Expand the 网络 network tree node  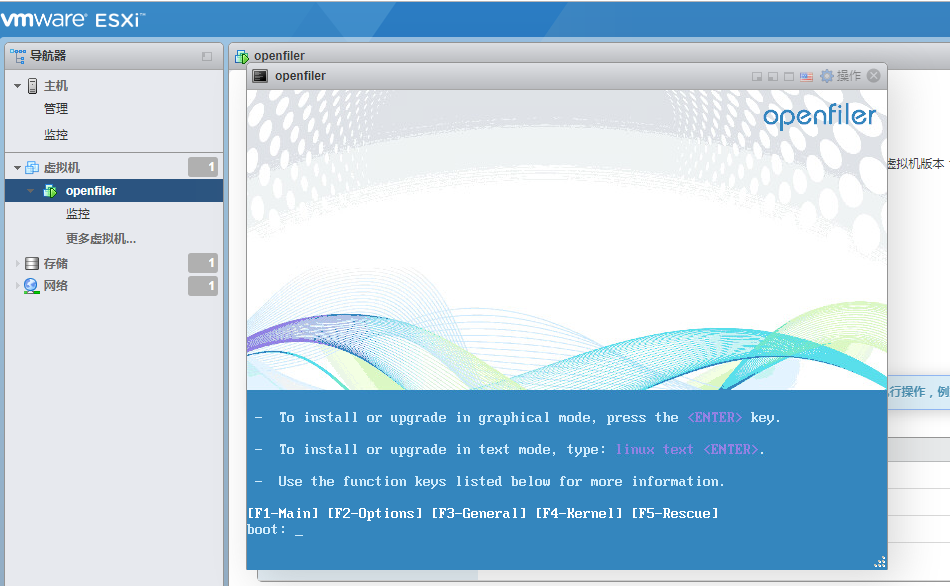pyautogui.click(x=17, y=286)
